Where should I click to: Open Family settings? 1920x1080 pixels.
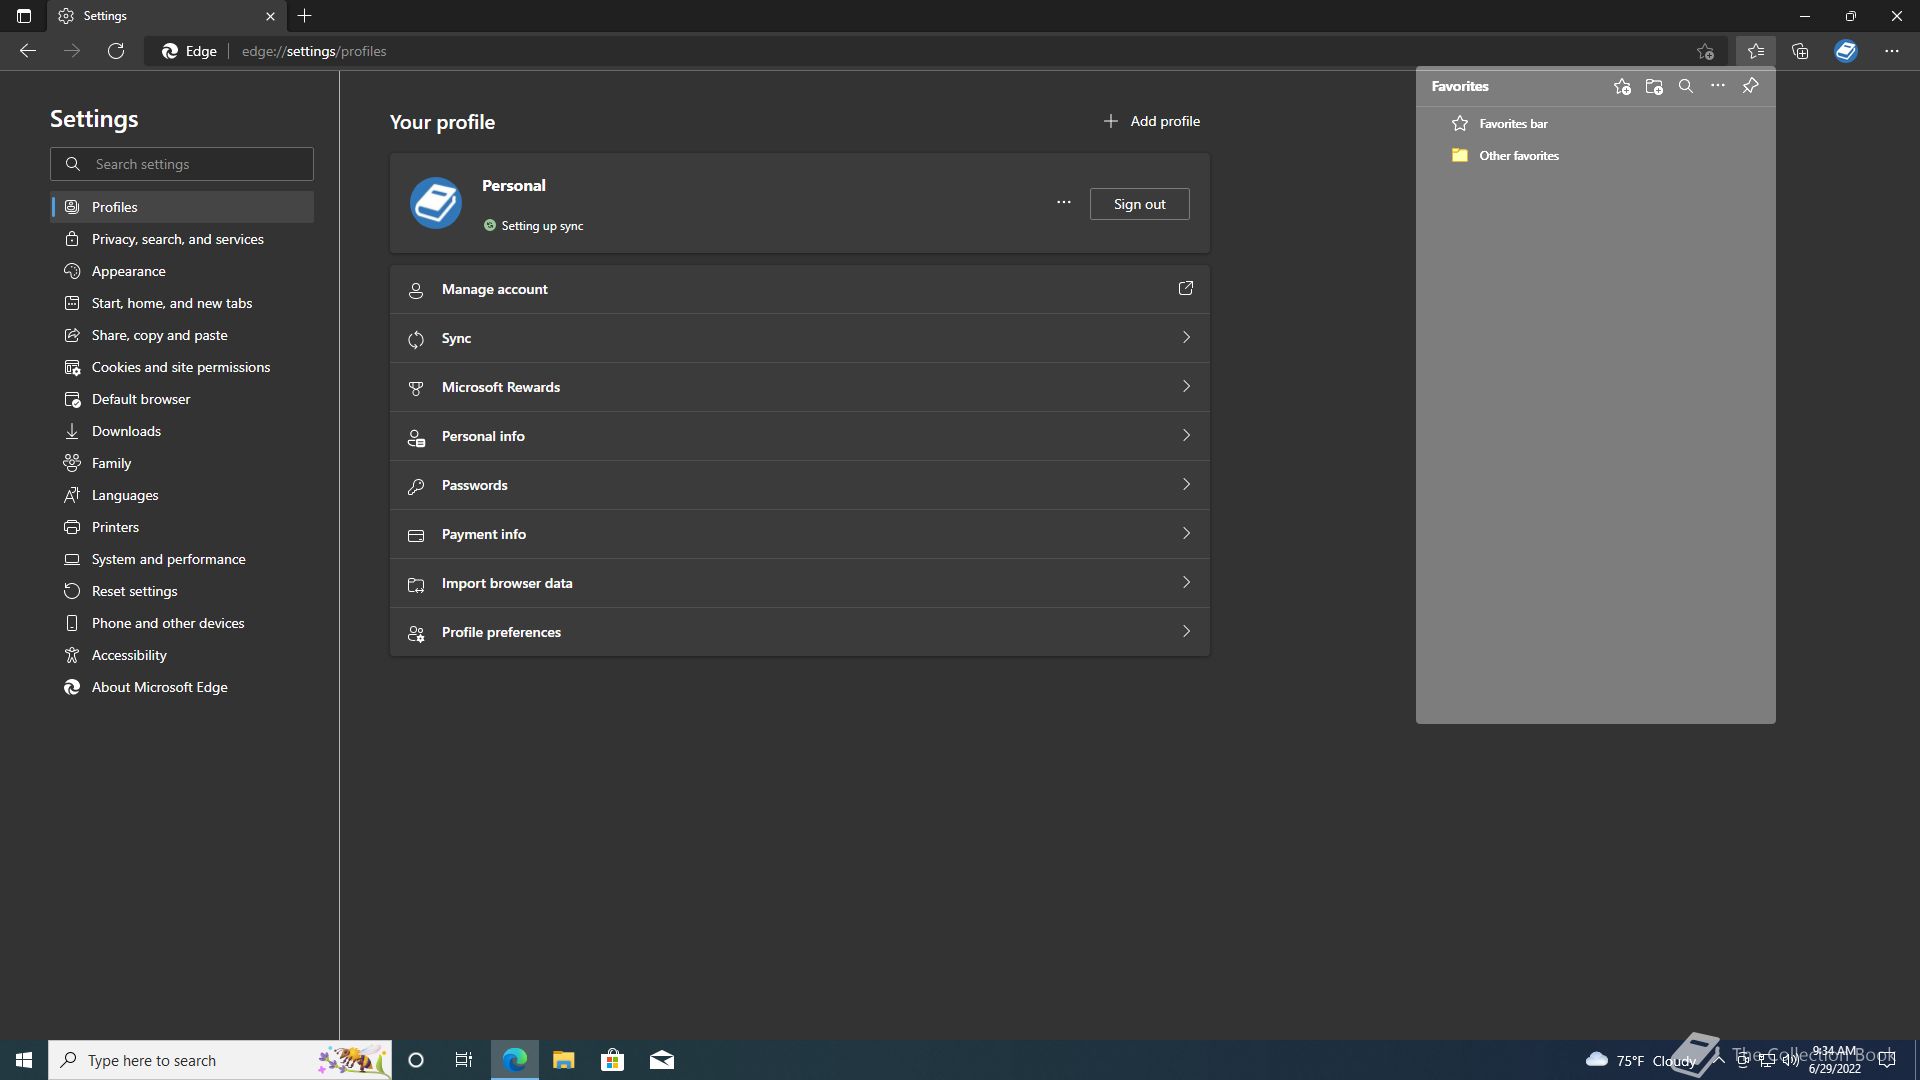coord(182,463)
